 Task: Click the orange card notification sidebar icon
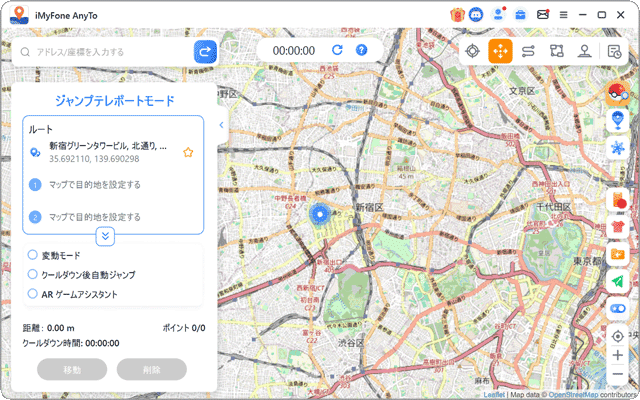tap(618, 200)
